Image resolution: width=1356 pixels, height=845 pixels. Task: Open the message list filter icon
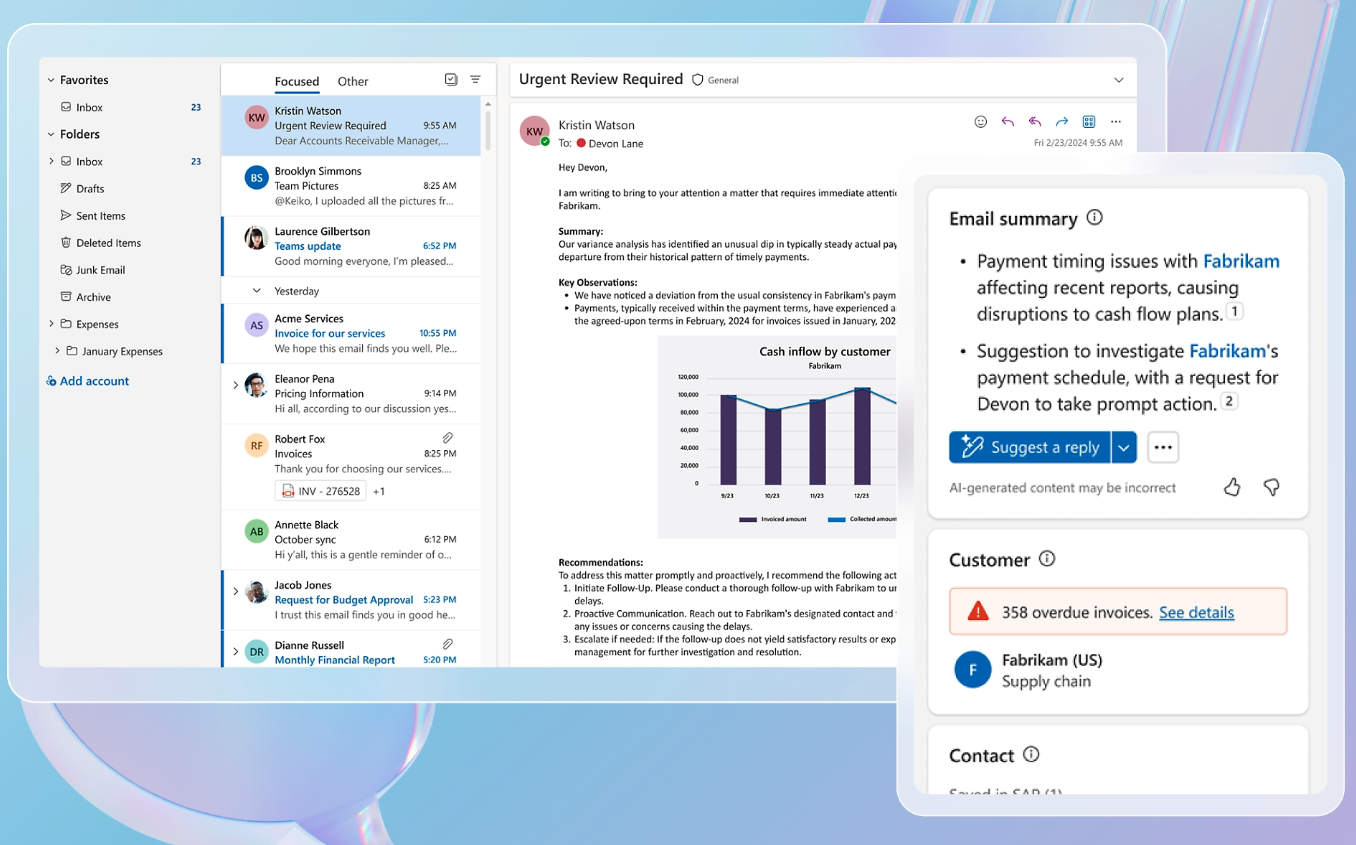point(475,80)
